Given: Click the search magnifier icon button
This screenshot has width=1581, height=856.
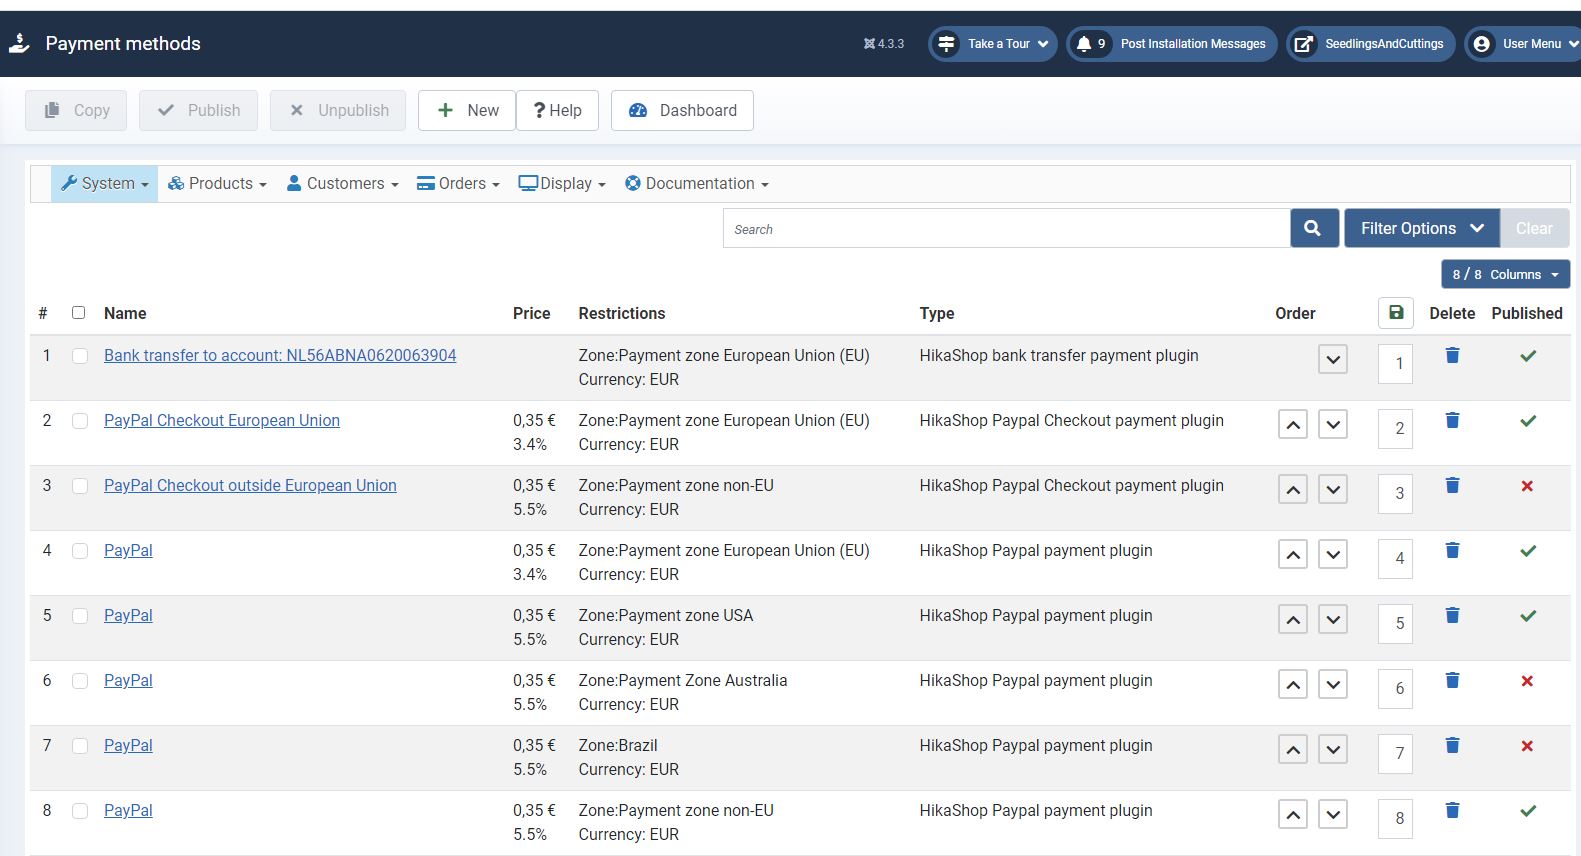Looking at the screenshot, I should pos(1313,228).
